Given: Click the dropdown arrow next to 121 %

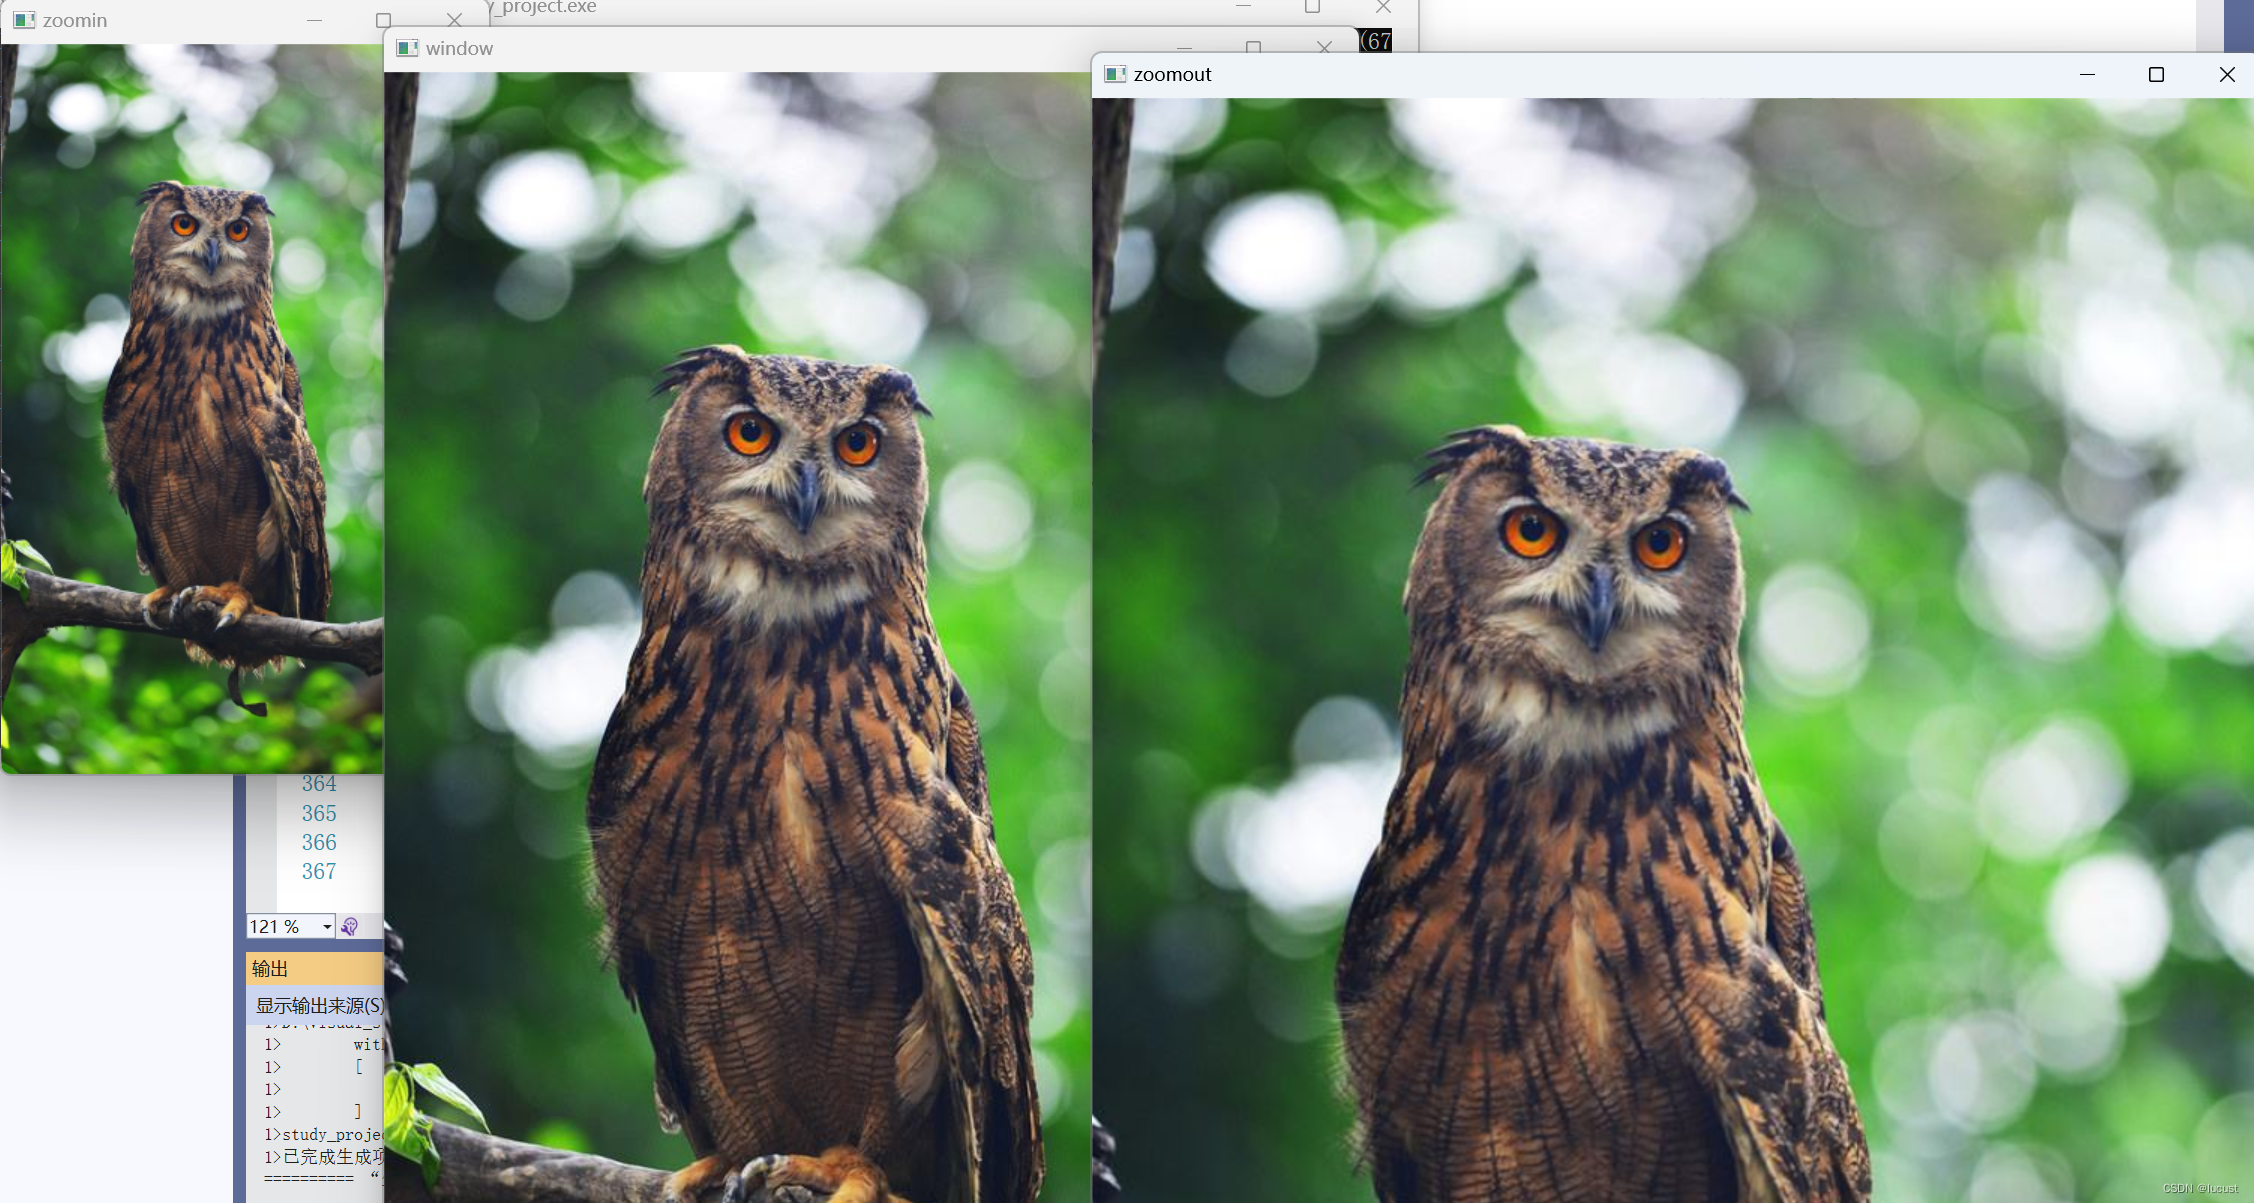Looking at the screenshot, I should [327, 926].
